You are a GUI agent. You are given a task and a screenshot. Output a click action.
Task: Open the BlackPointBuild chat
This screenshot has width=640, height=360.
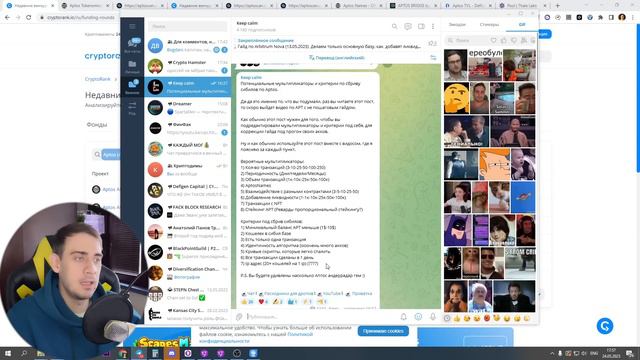click(x=188, y=252)
